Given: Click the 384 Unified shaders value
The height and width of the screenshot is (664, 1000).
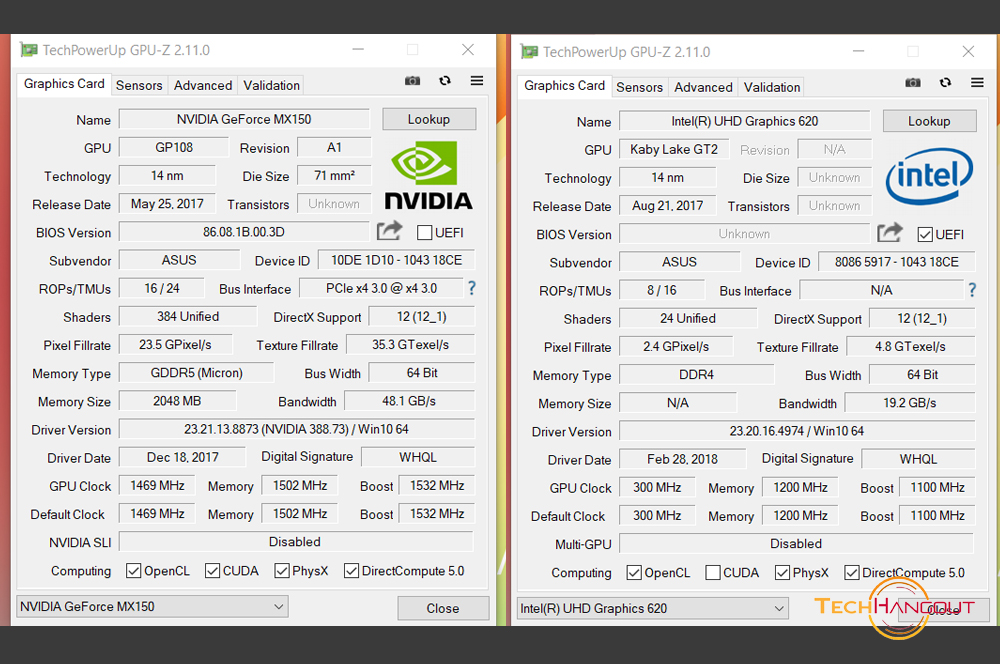Looking at the screenshot, I should pos(188,316).
